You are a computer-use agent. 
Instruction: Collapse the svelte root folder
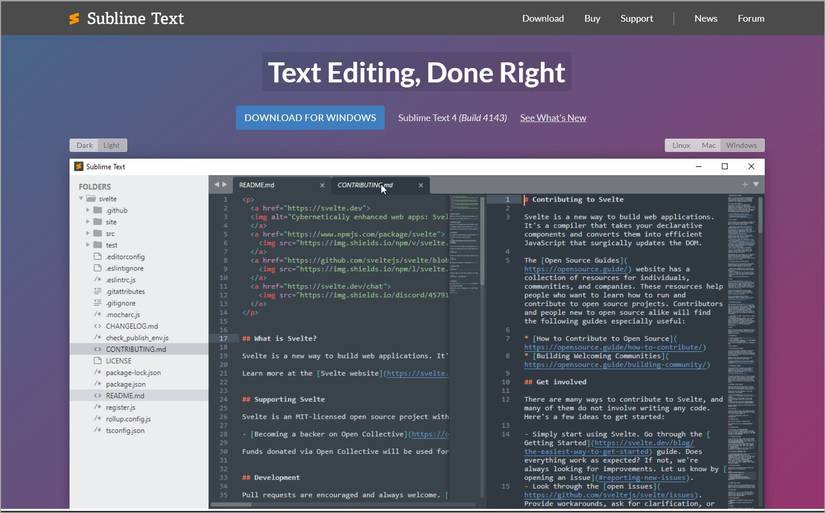tap(81, 198)
